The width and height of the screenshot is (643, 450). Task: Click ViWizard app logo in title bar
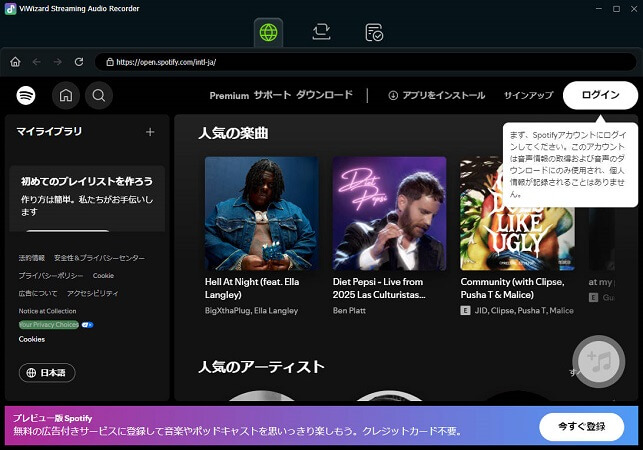(10, 9)
